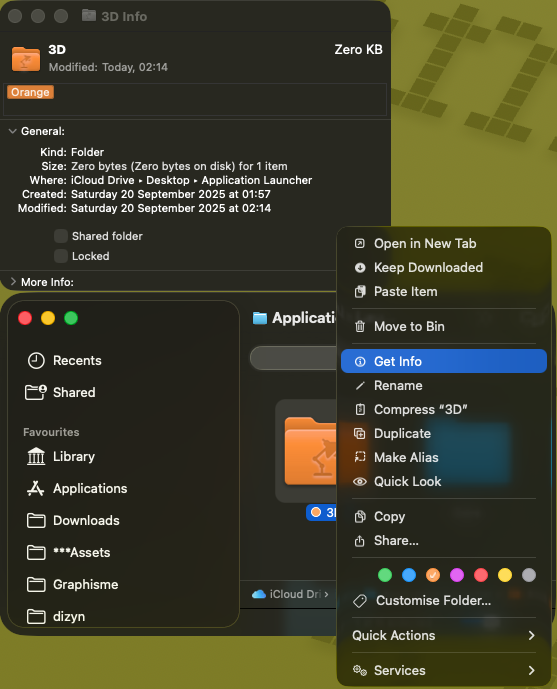Enable the Locked checkbox

pos(61,256)
